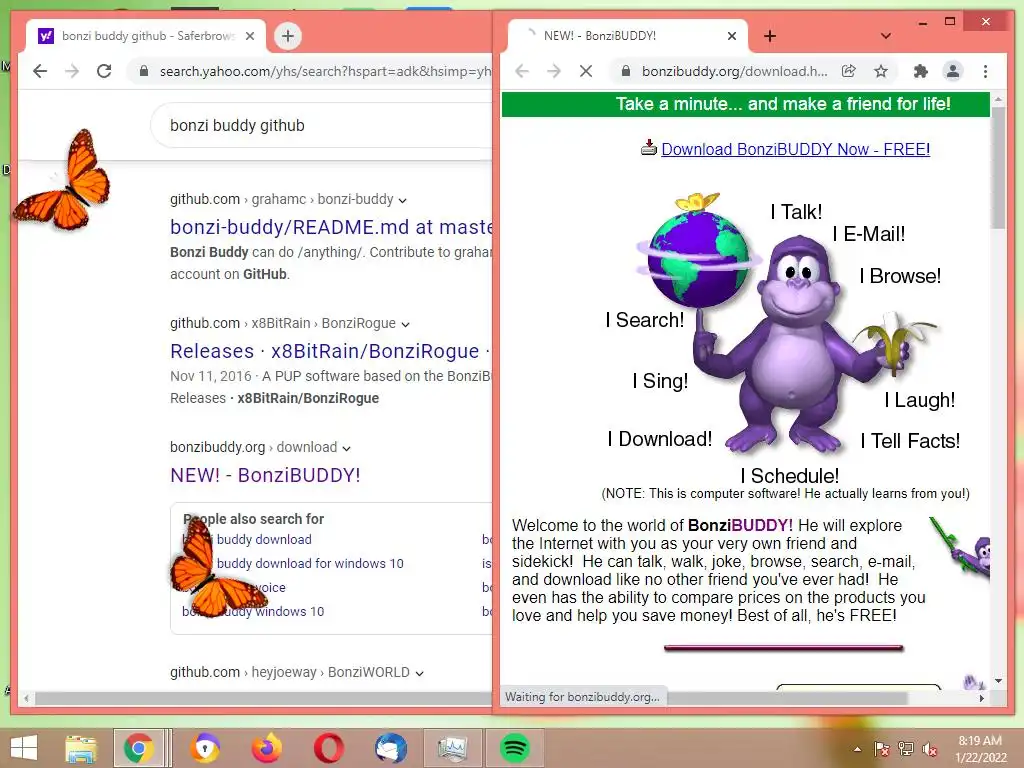
Task: Expand the grahamc bonzi-buddy result chevron
Action: click(x=402, y=200)
